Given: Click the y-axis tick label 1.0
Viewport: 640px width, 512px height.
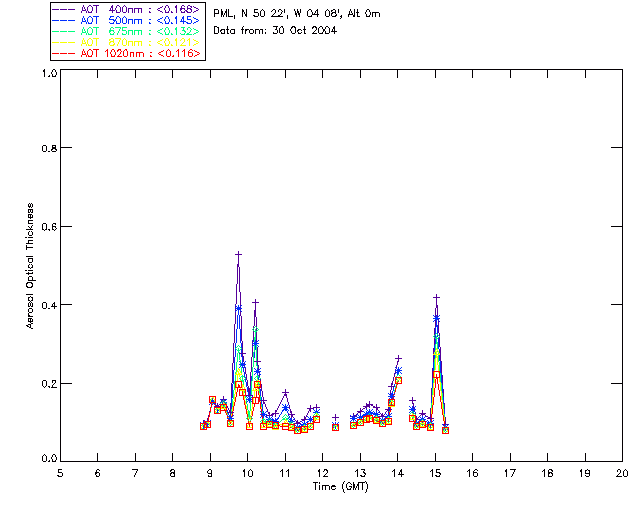Looking at the screenshot, I should tap(49, 73).
